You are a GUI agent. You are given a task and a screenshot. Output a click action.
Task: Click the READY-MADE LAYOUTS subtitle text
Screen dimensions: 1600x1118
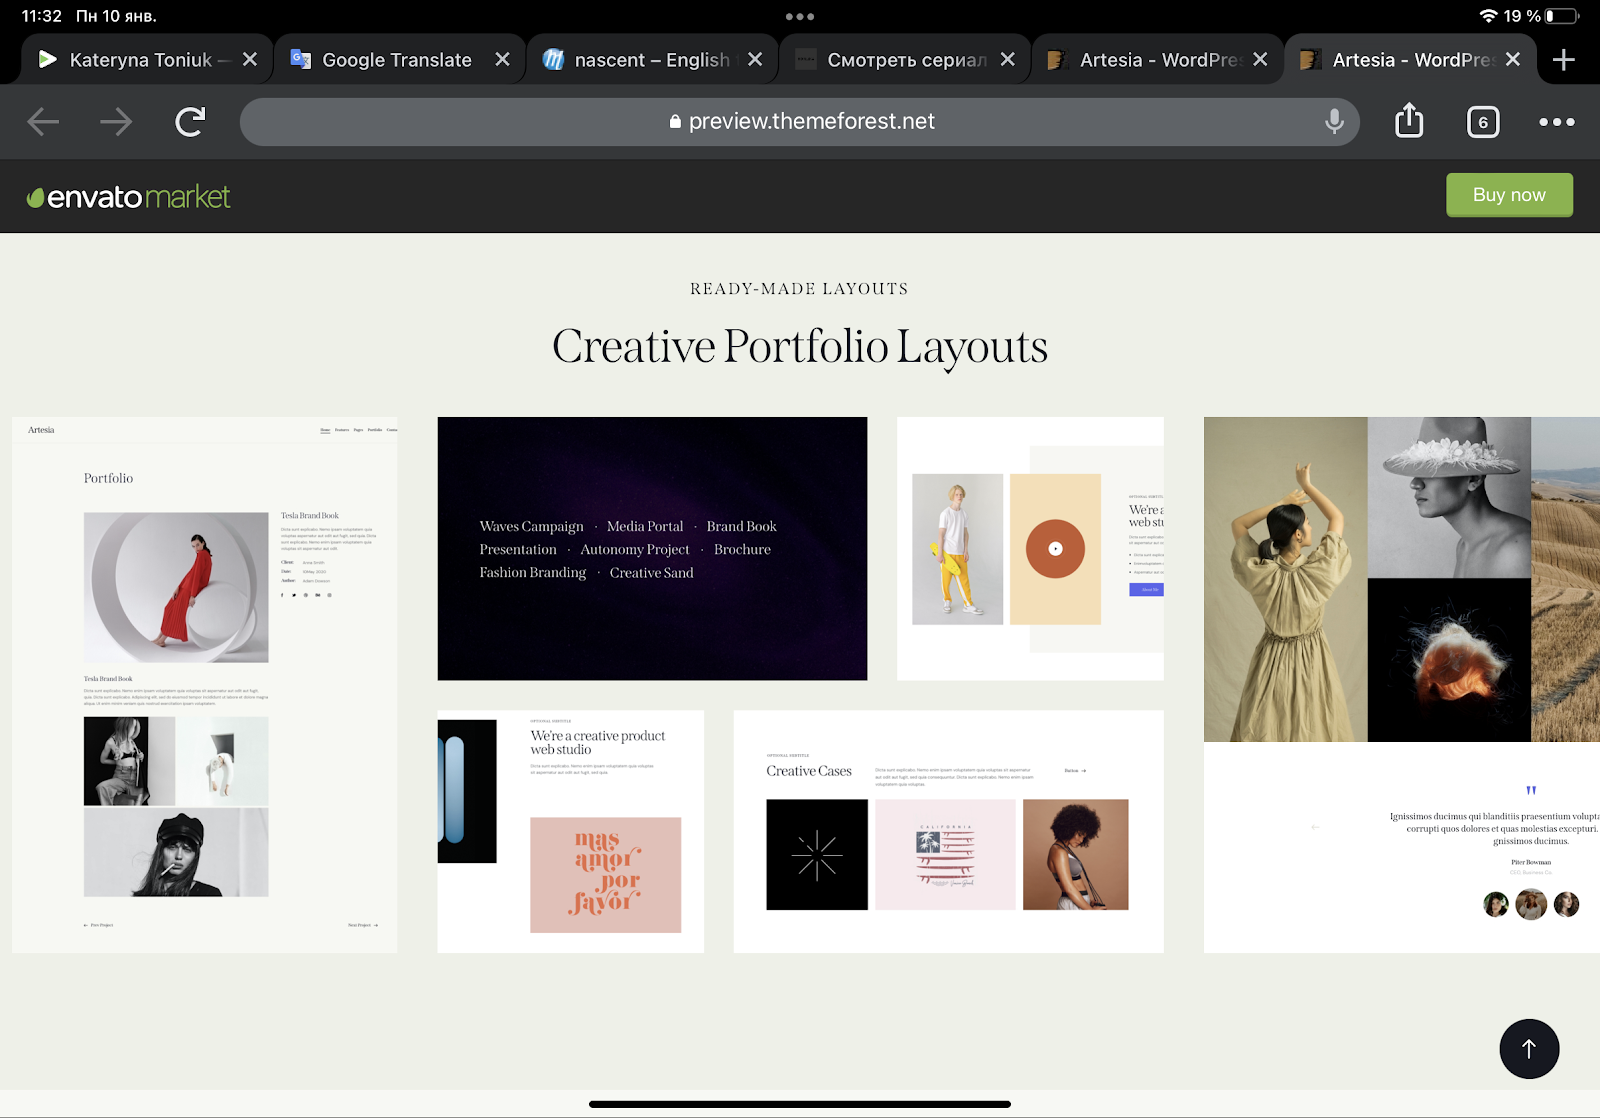799,289
